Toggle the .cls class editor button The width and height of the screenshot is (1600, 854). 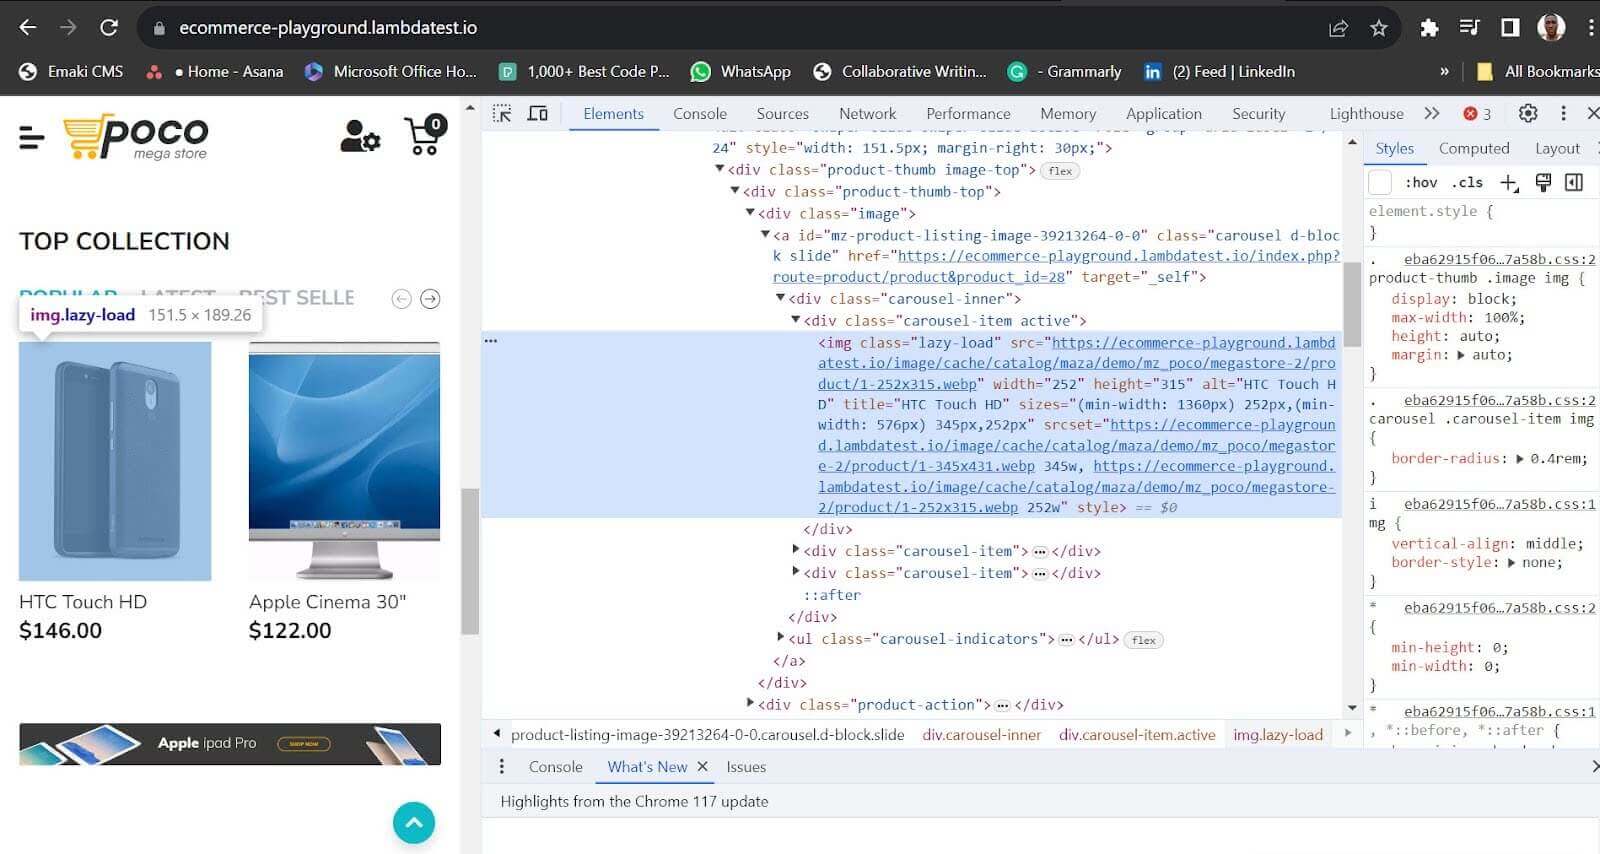[1468, 182]
